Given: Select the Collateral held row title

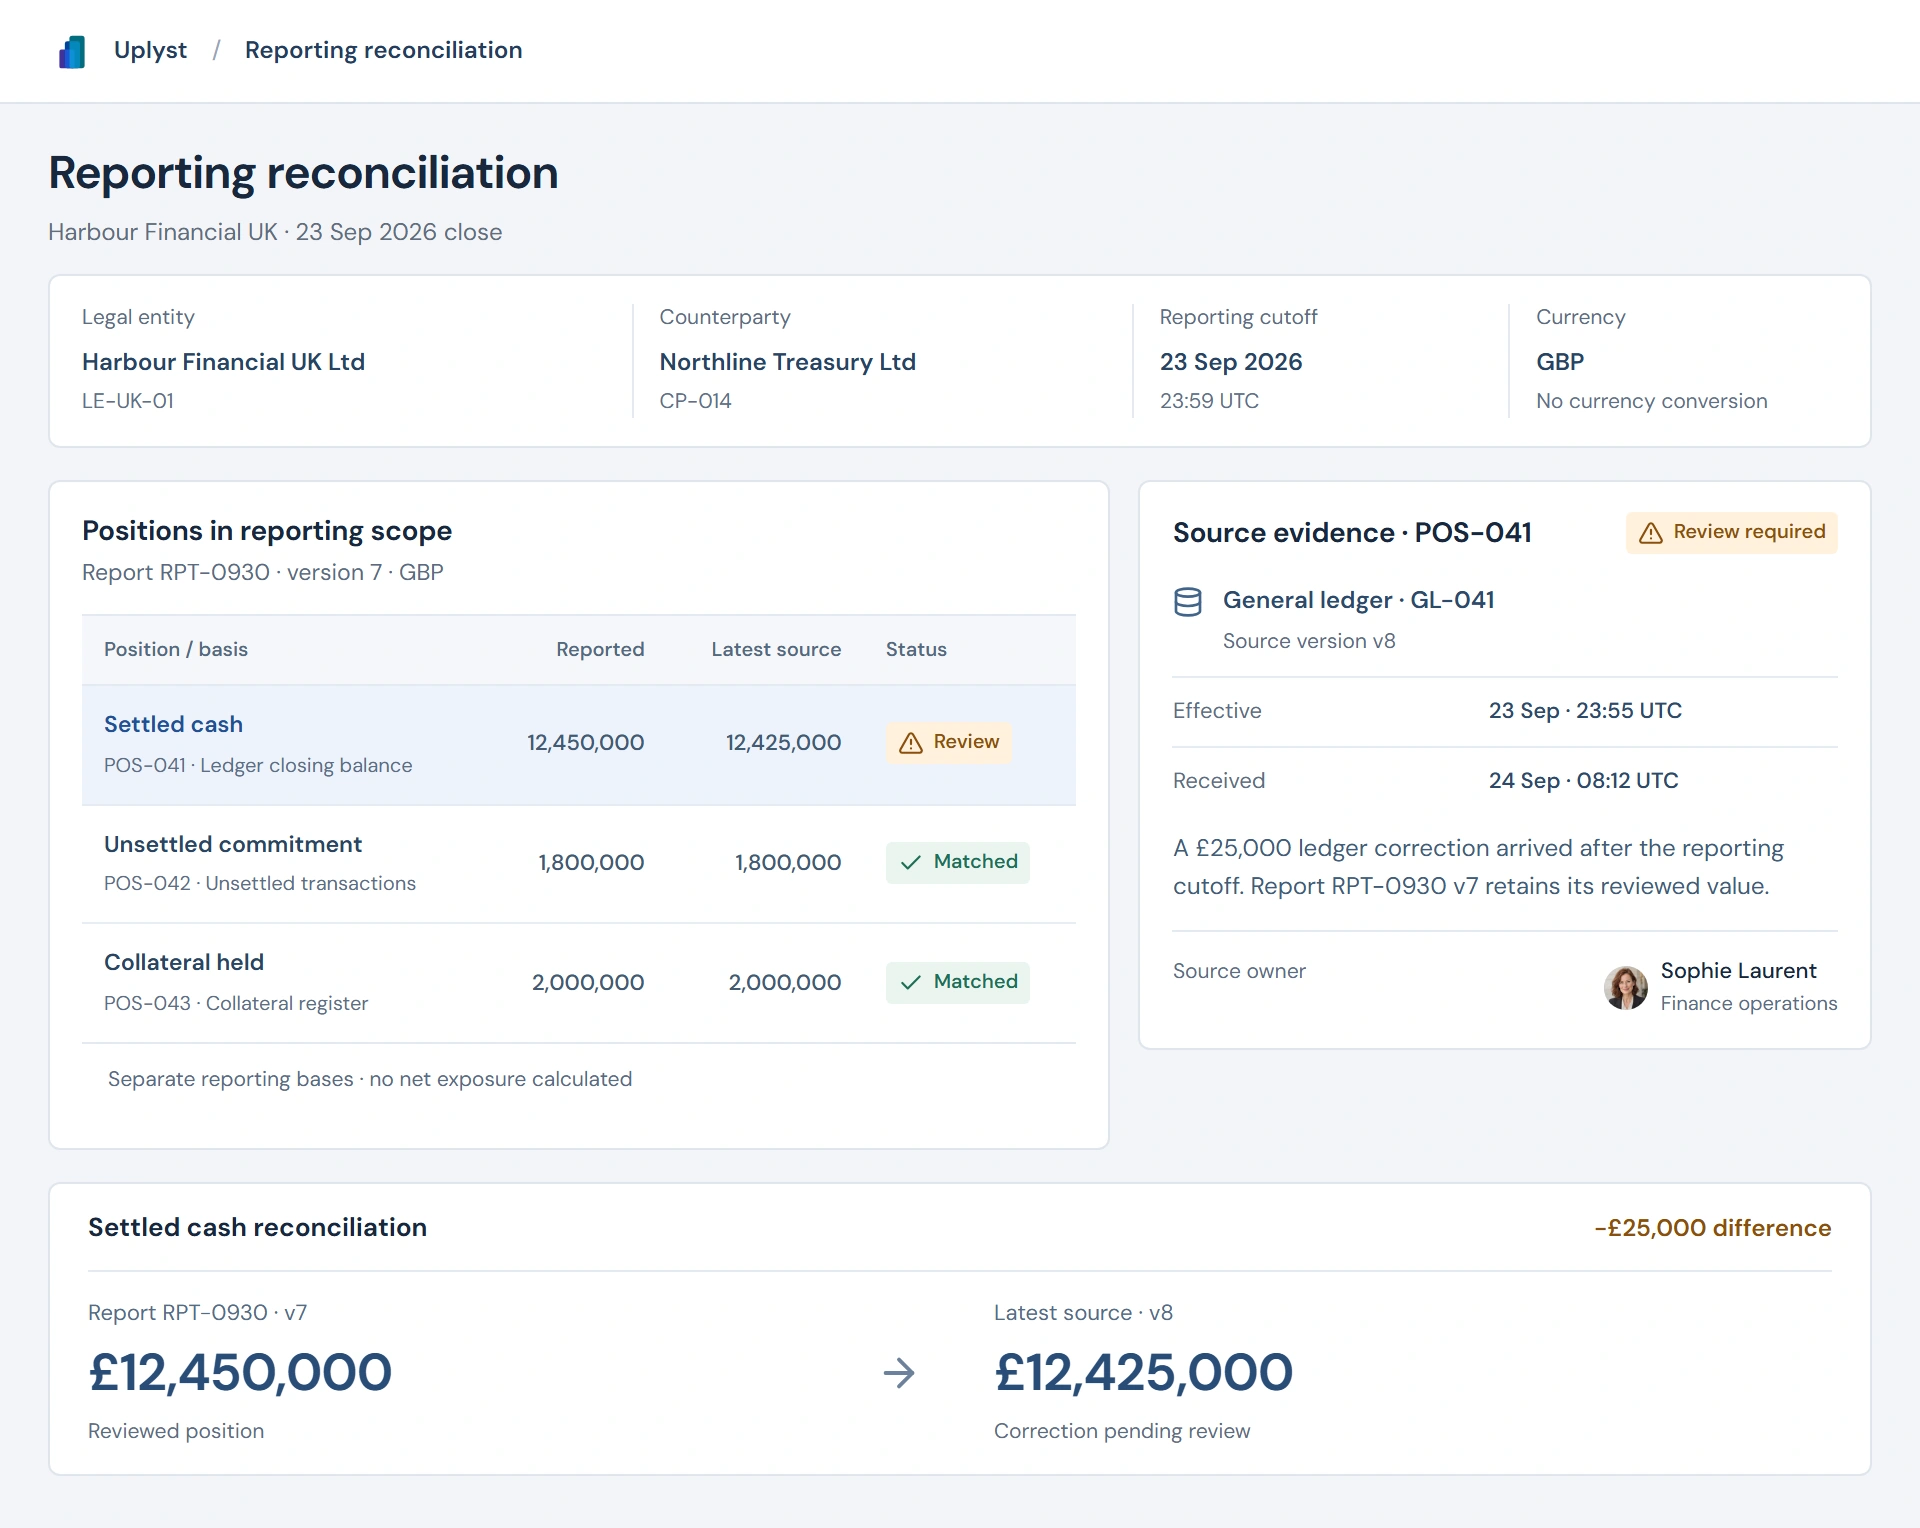Looking at the screenshot, I should [184, 962].
